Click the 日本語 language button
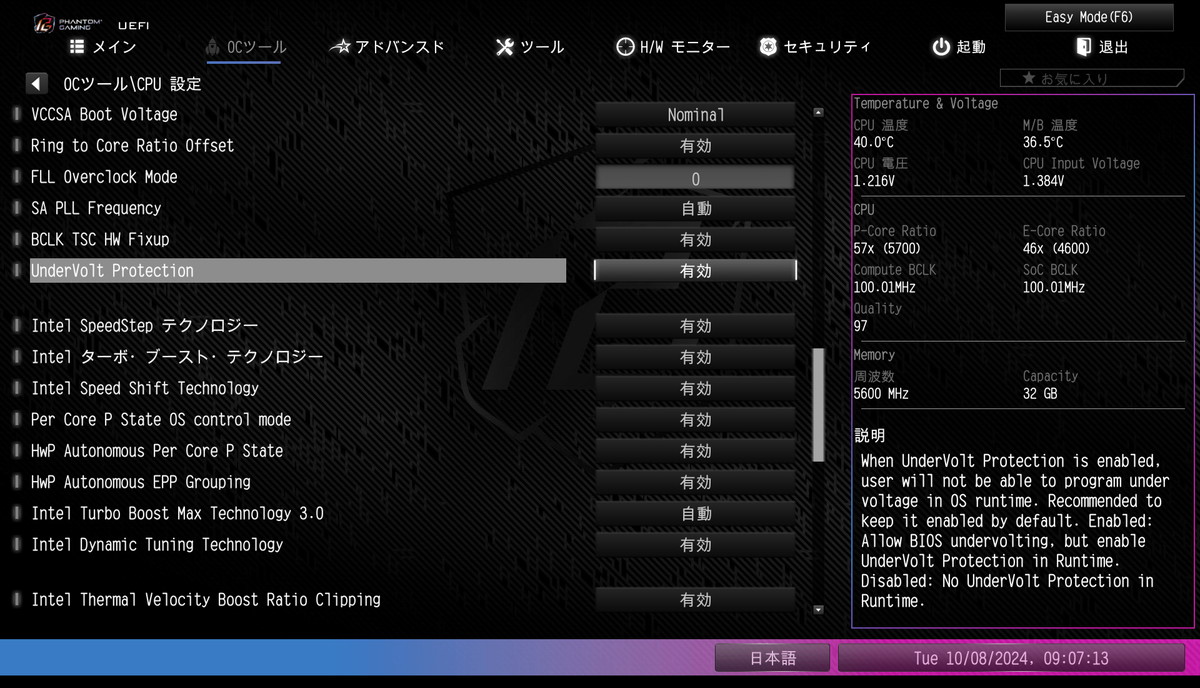 773,658
